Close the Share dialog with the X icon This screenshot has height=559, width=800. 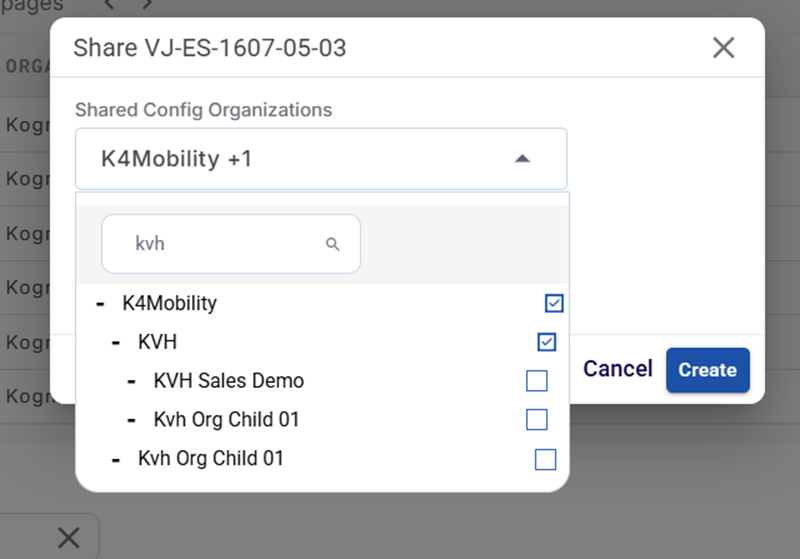point(723,47)
